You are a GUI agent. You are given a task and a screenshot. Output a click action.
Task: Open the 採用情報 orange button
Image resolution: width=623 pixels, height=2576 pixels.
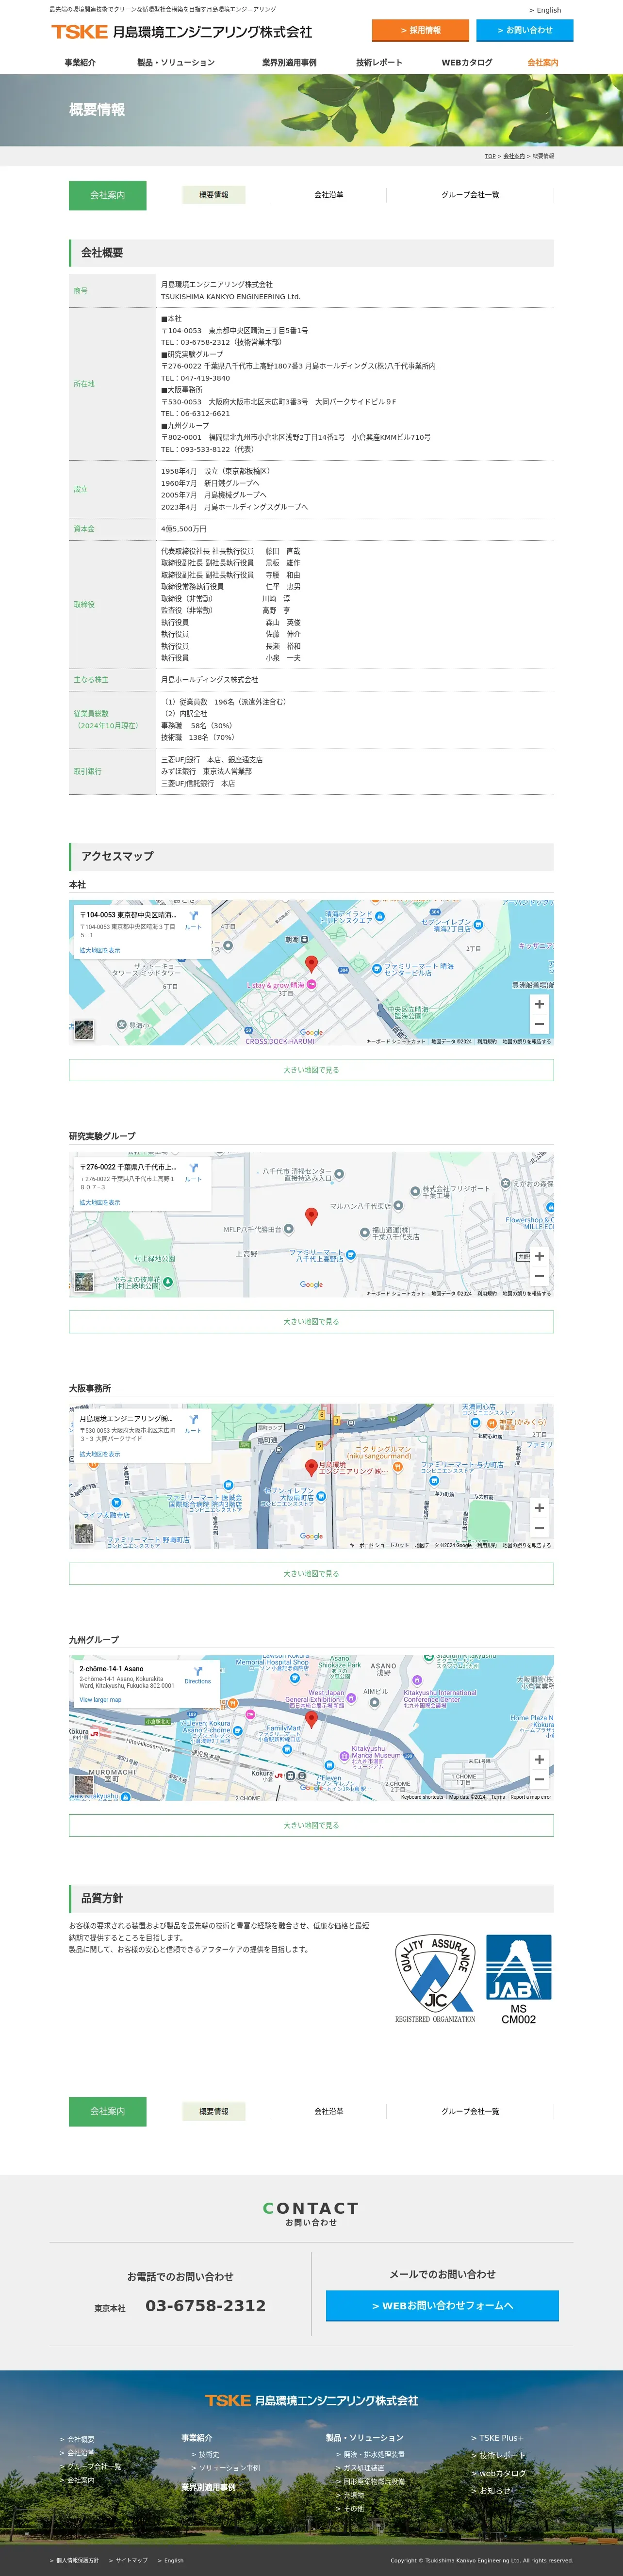coord(420,30)
